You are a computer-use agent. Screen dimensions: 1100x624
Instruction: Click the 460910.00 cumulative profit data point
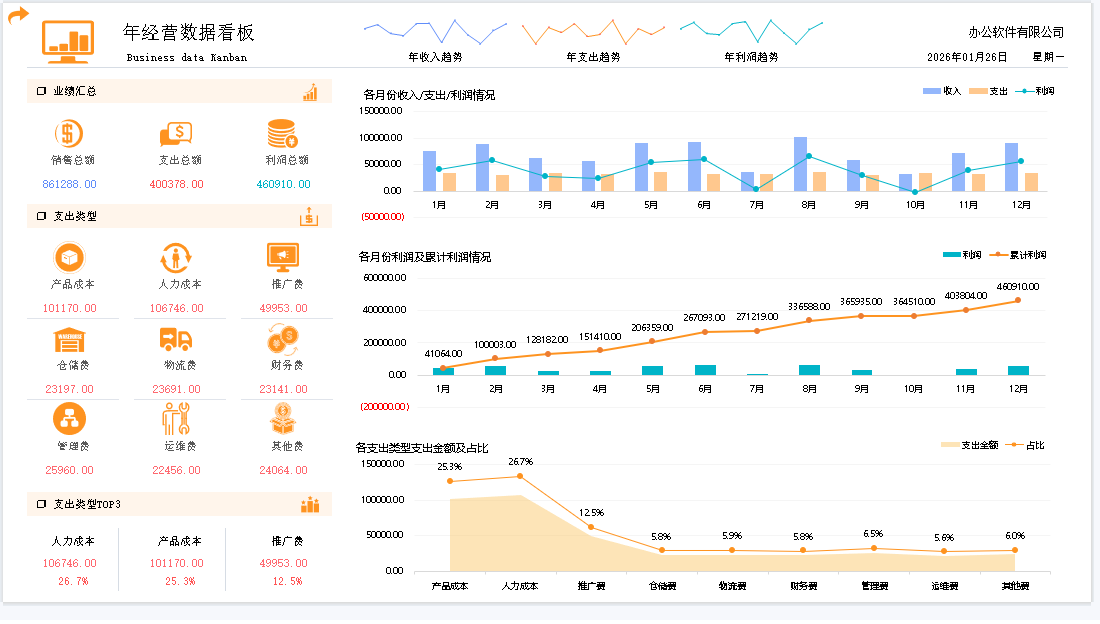[x=1018, y=300]
